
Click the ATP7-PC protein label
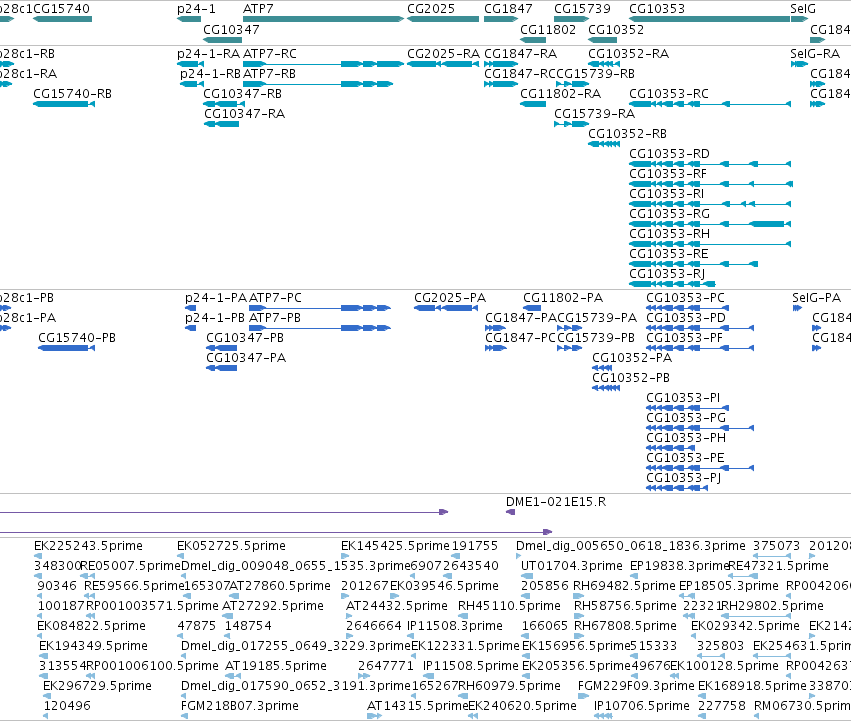click(x=275, y=298)
